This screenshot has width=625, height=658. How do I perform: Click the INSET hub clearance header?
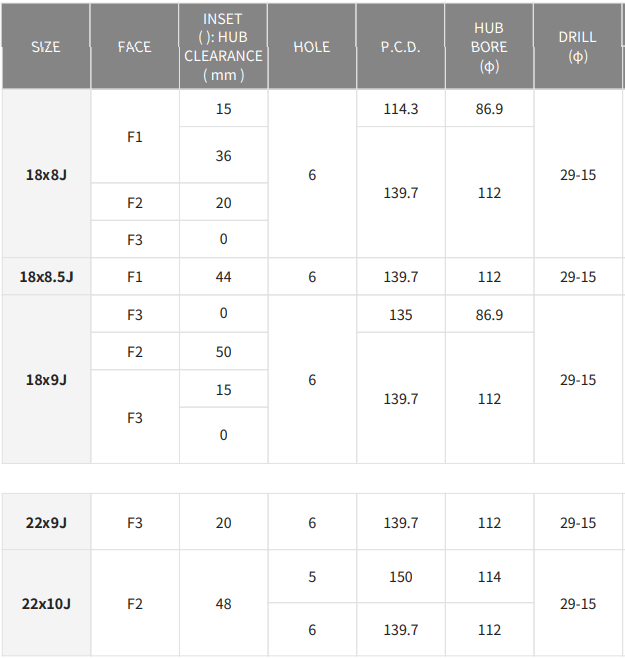pos(223,47)
